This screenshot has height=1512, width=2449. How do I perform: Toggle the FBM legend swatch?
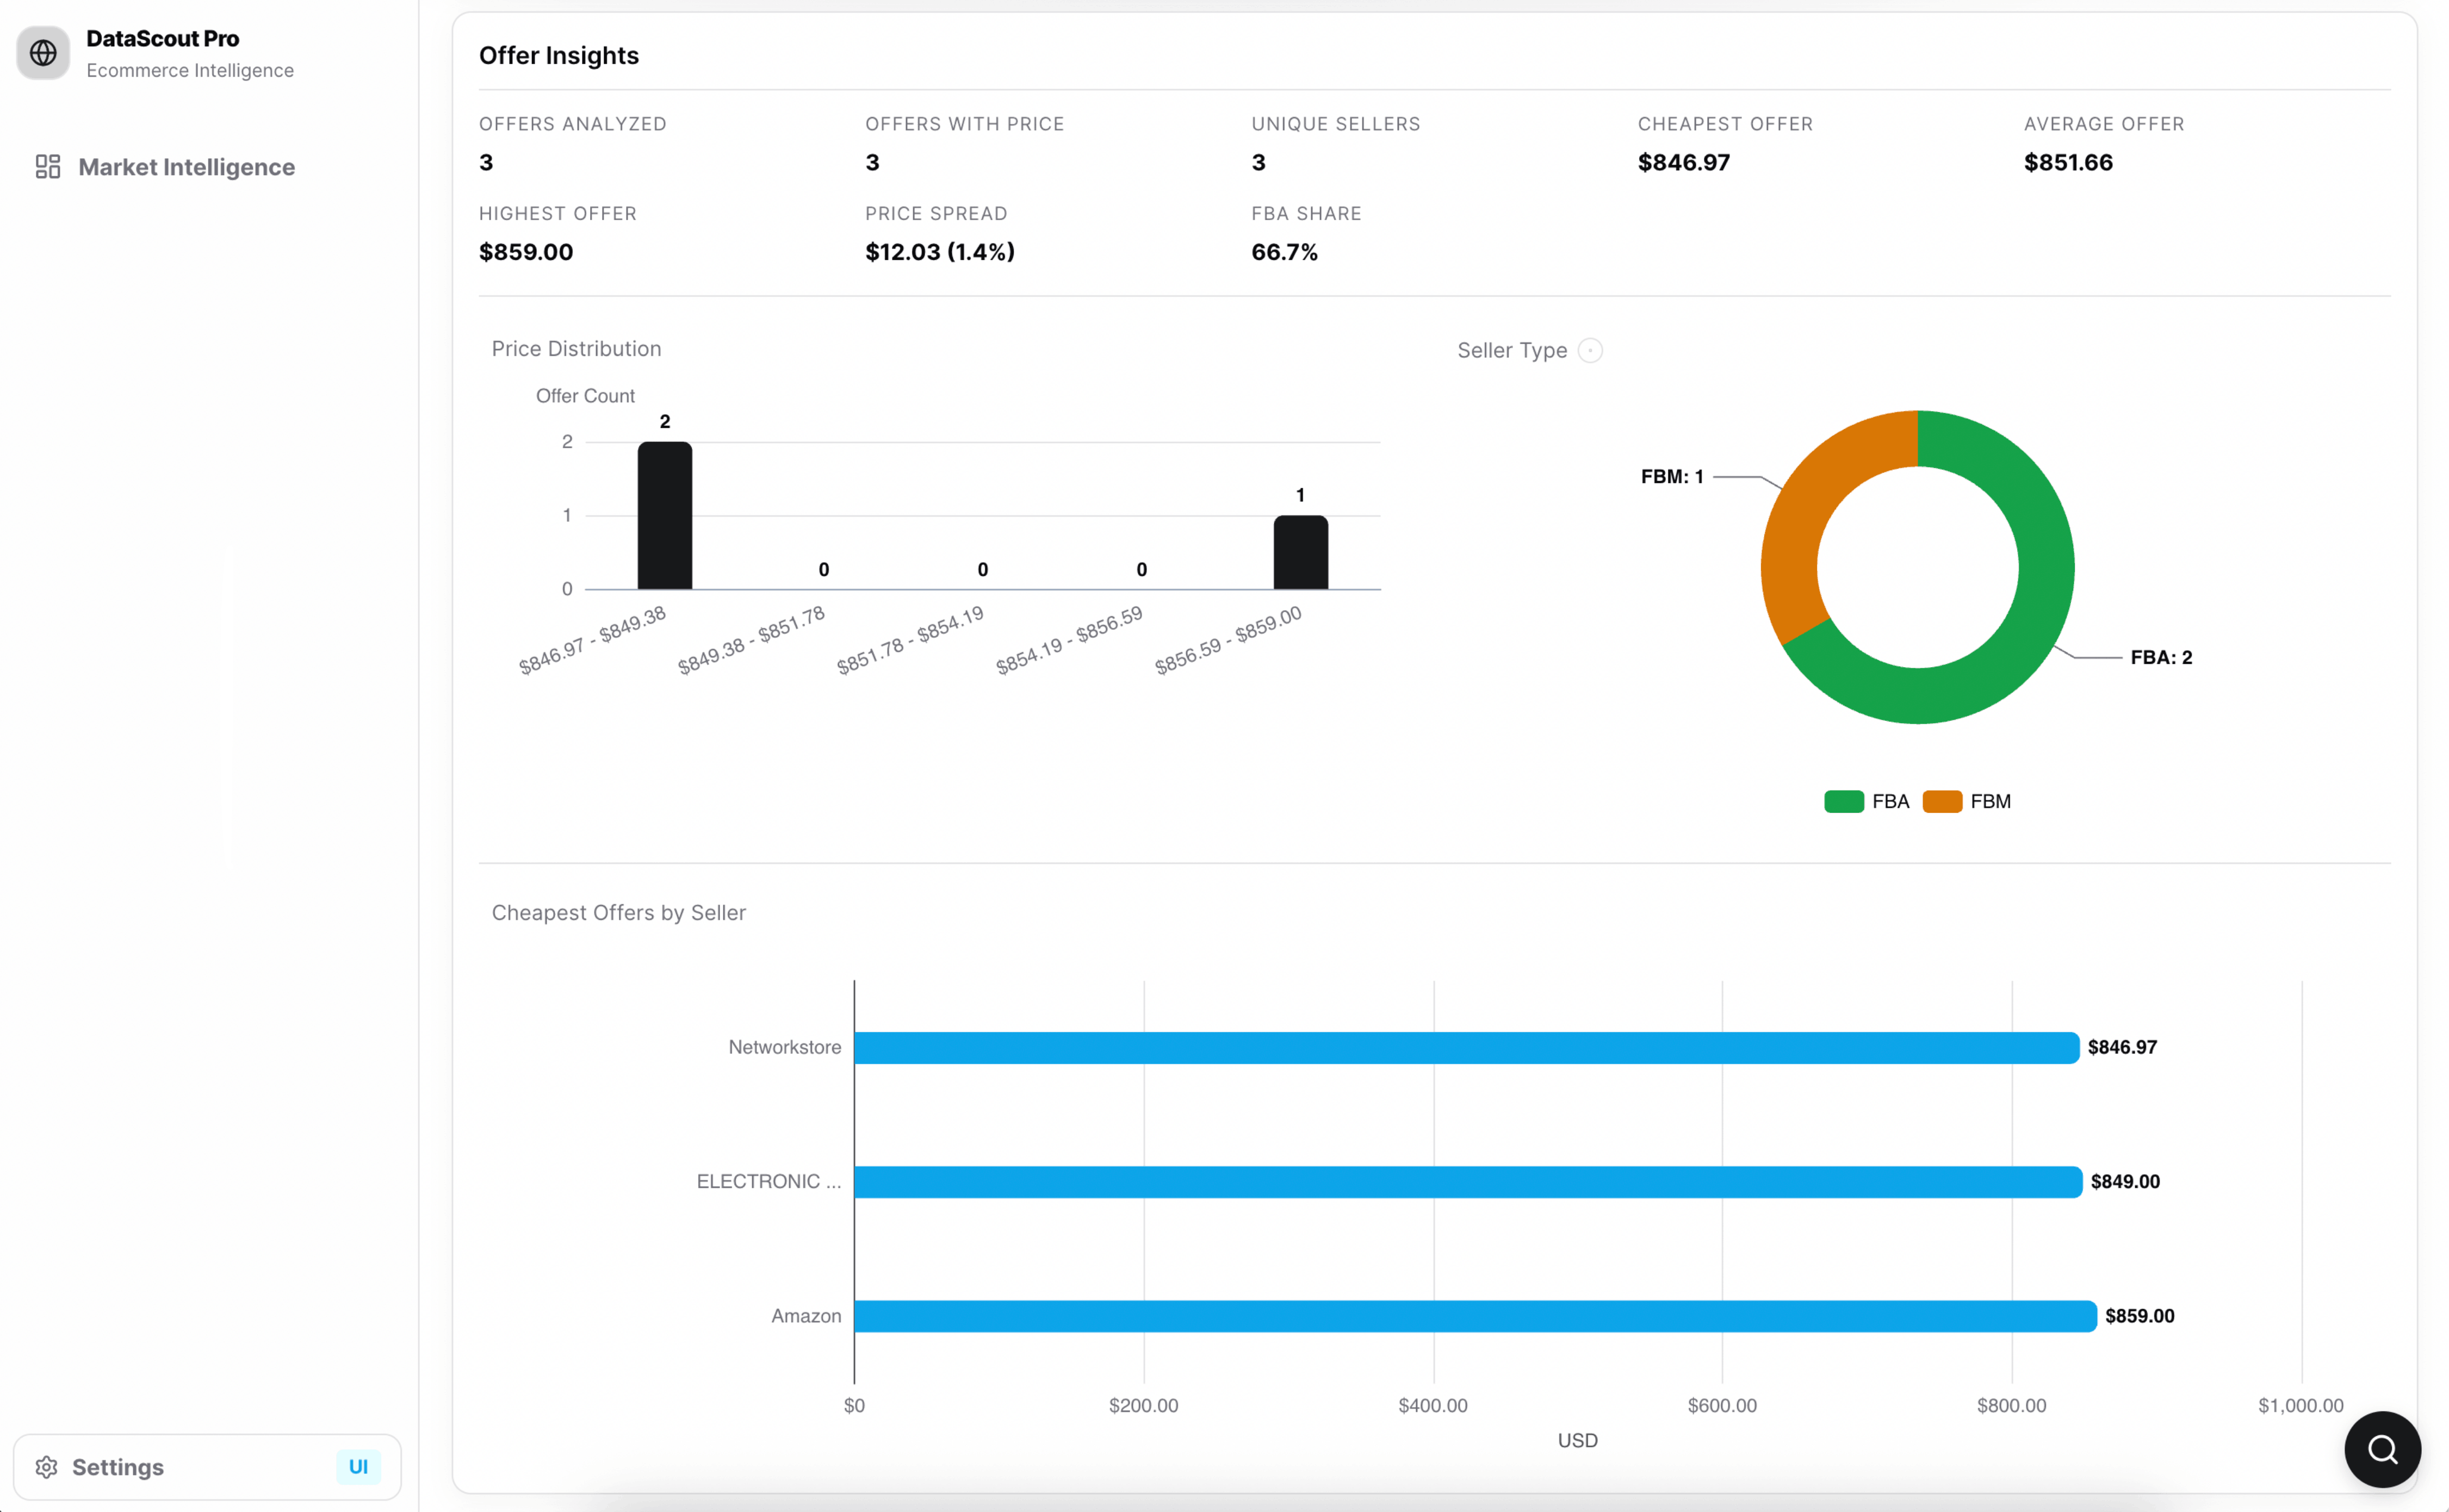coord(1942,802)
